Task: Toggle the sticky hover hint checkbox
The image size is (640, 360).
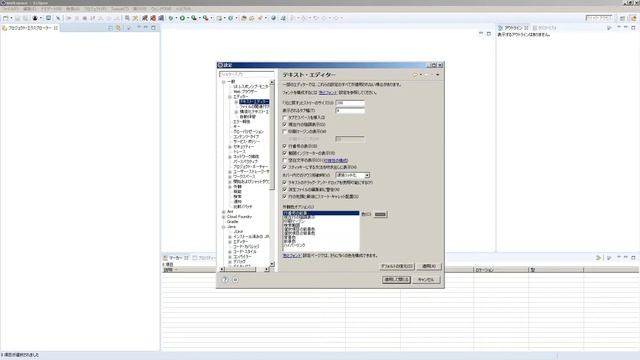Action: tap(285, 167)
